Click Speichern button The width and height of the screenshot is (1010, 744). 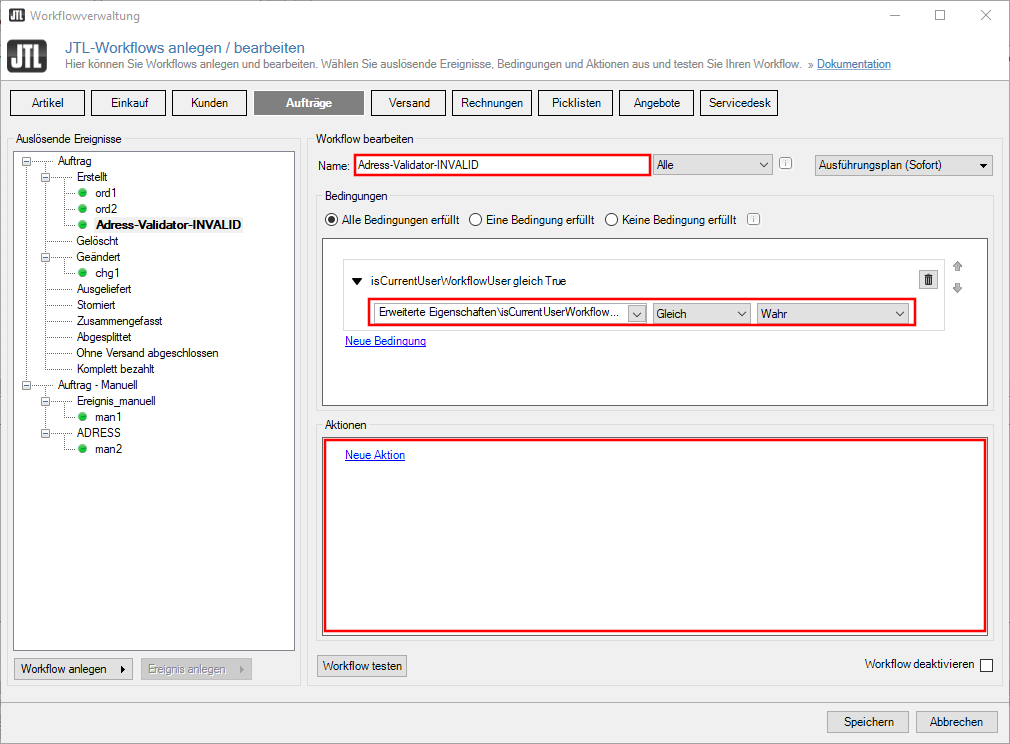[868, 721]
